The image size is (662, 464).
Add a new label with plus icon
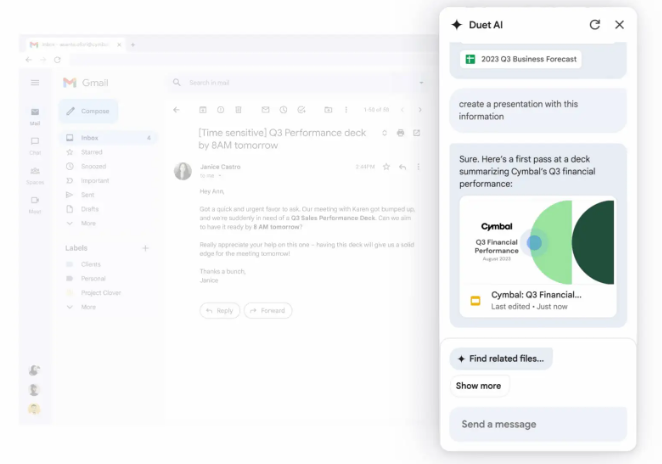click(146, 248)
